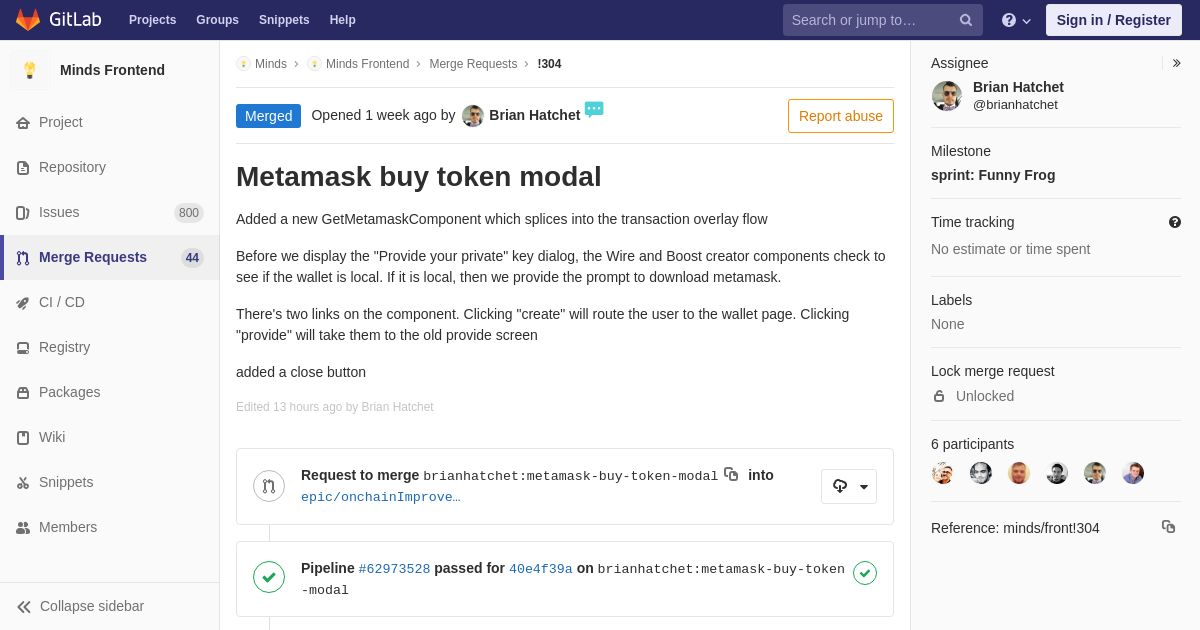Viewport: 1200px width, 630px height.
Task: Collapse sidebar toggle at bottom left
Action: (81, 606)
